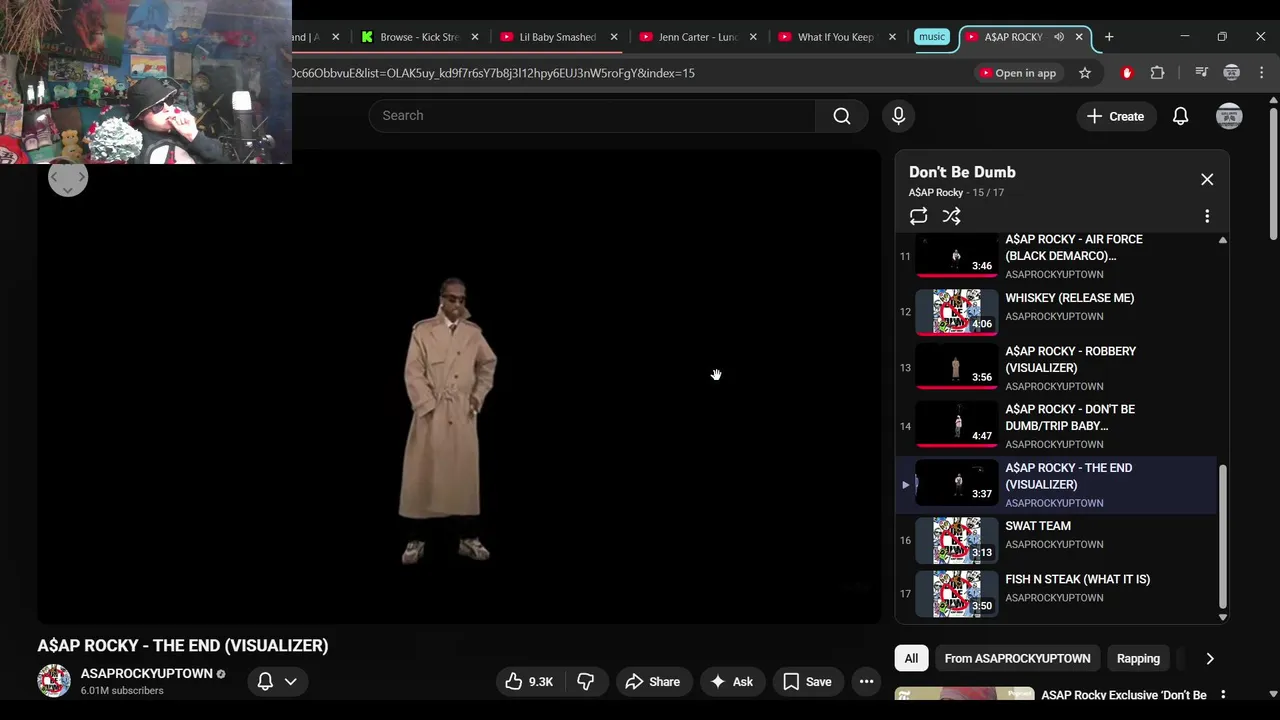Open the red hand ad-blocker extension
This screenshot has height=720, width=1280.
[1127, 73]
